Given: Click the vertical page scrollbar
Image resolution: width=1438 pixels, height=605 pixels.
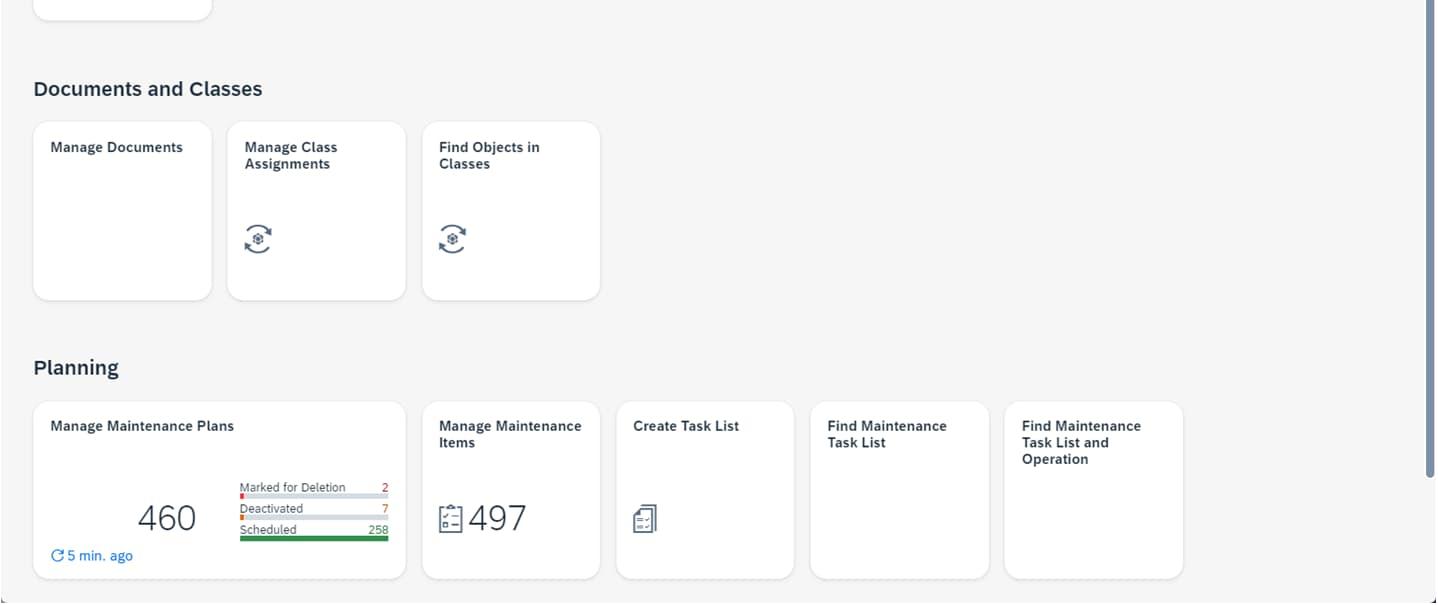Looking at the screenshot, I should click(x=1430, y=240).
